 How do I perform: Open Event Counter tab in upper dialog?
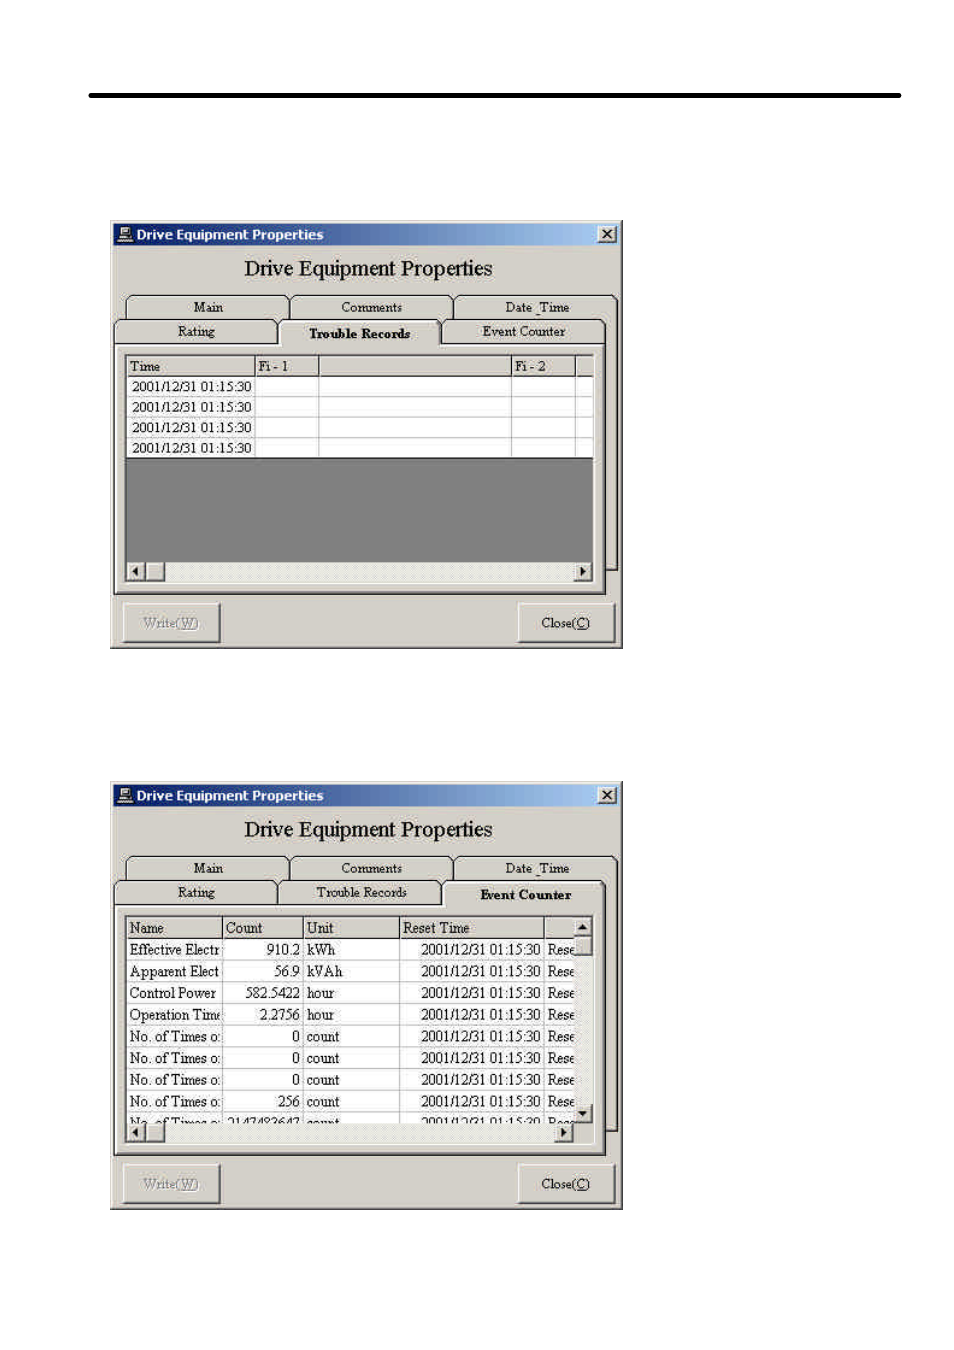tap(523, 332)
